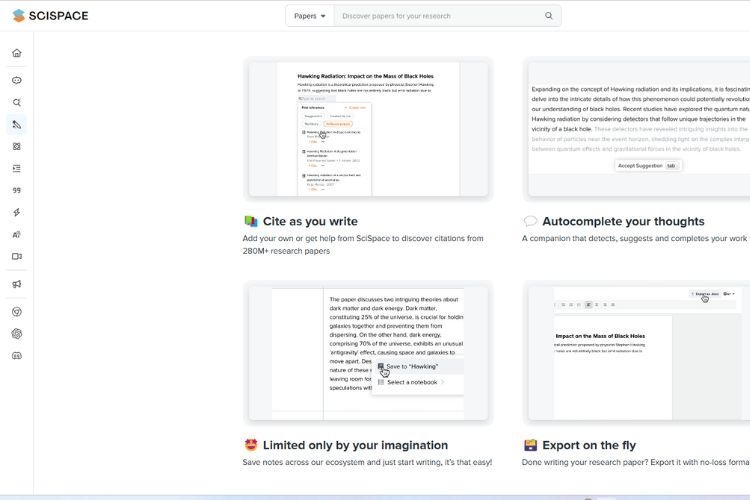Click the search magnifier button in search bar

[x=548, y=16]
